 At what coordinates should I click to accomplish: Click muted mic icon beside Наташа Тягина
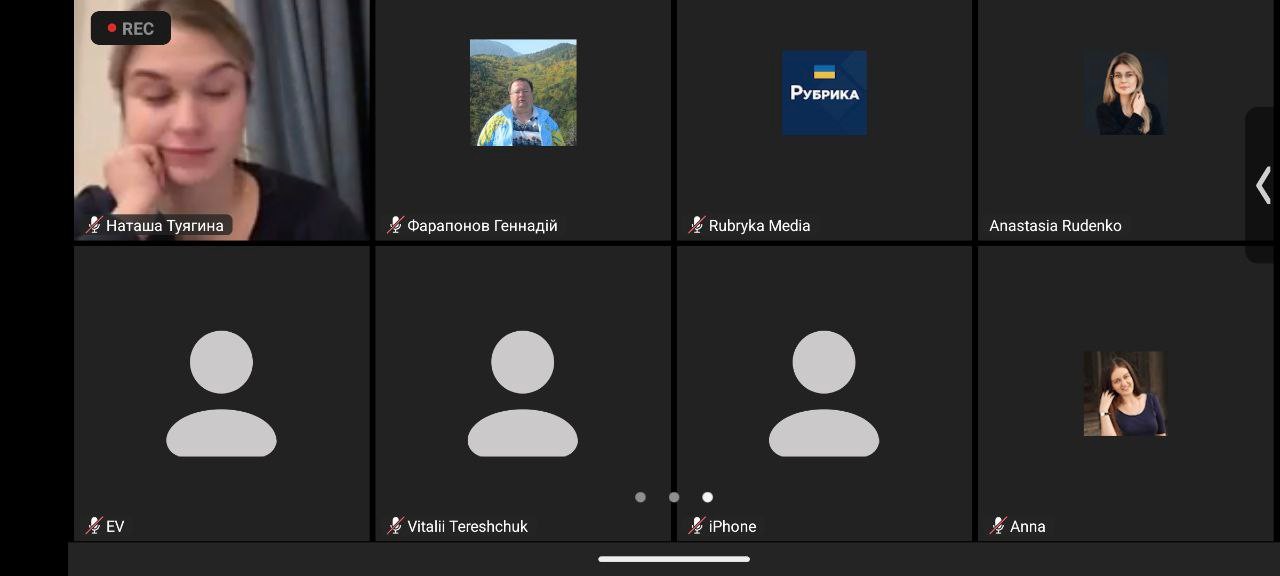click(94, 225)
